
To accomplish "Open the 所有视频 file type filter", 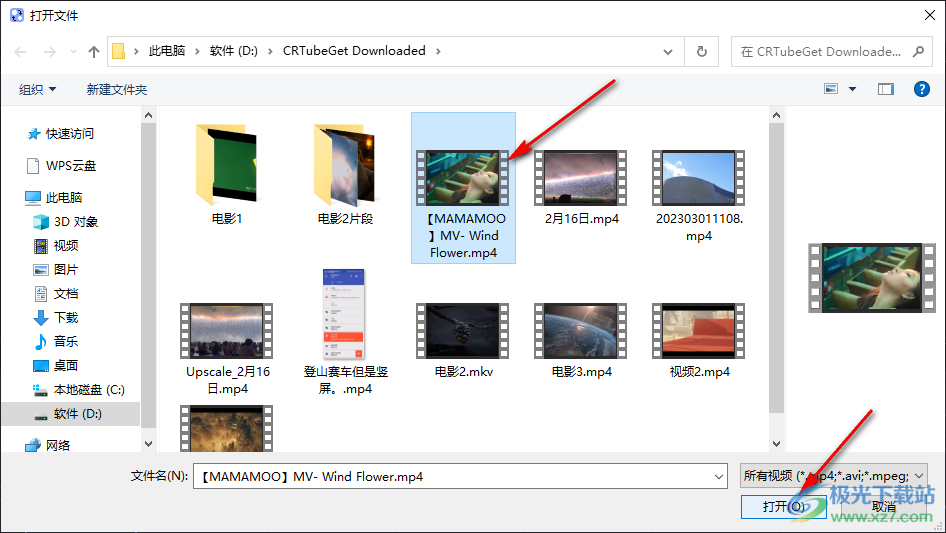I will [x=834, y=476].
